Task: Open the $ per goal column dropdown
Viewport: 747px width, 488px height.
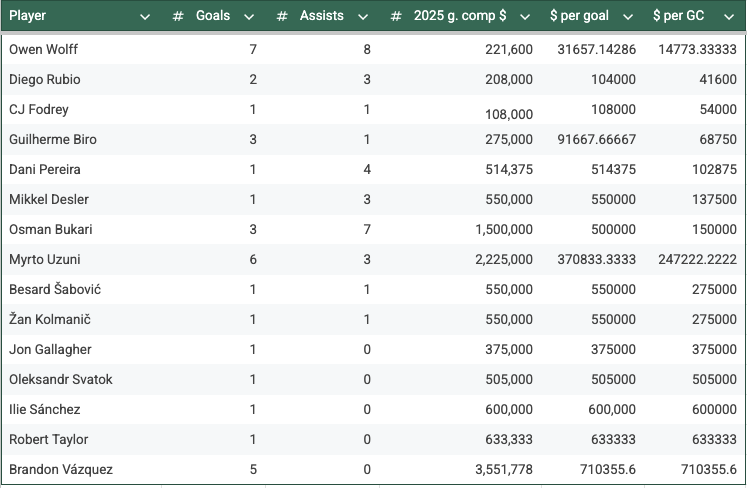Action: click(x=627, y=16)
